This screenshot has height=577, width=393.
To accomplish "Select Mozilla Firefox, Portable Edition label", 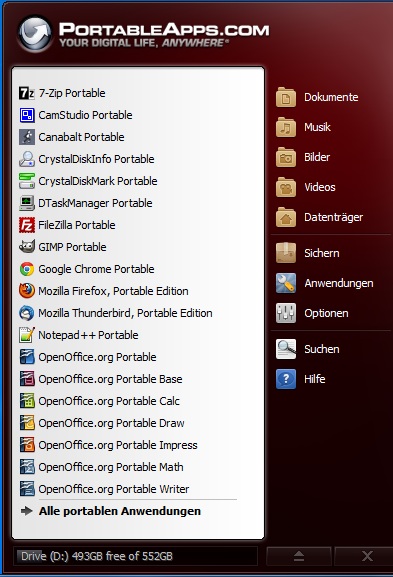I will pos(113,291).
